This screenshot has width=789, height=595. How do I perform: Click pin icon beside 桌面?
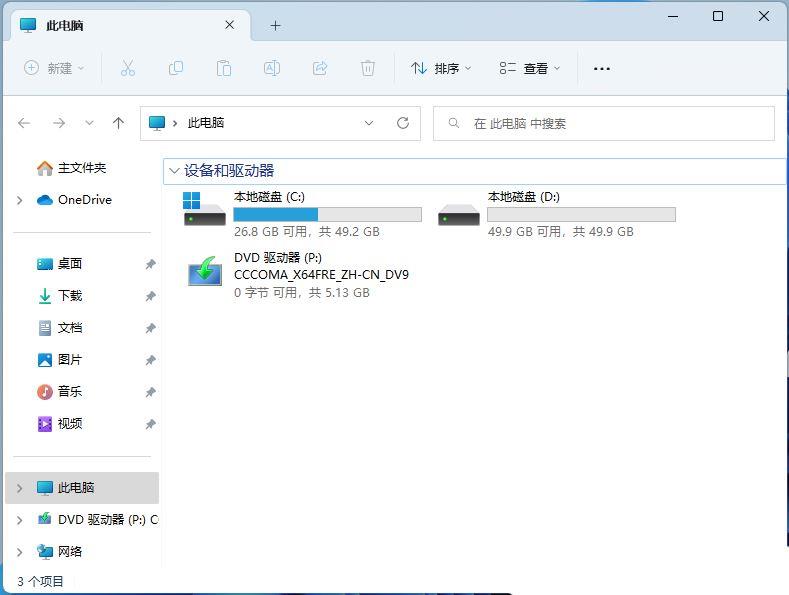coord(150,264)
